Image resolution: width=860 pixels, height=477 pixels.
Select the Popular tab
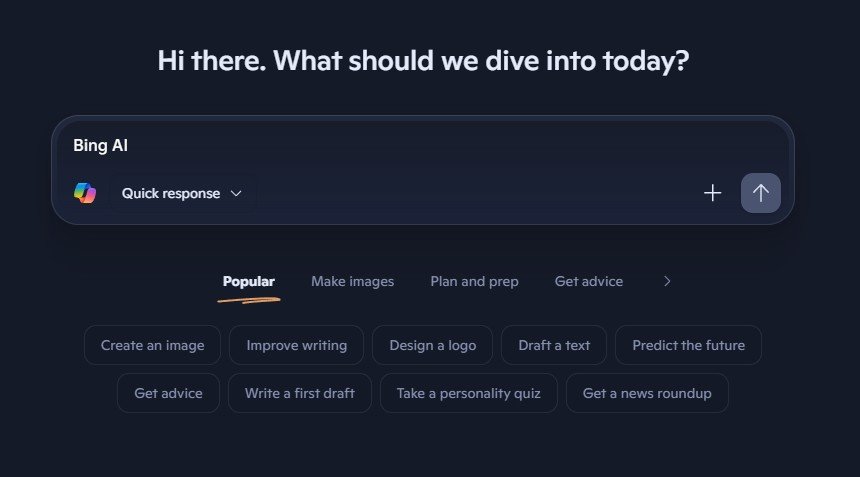[x=249, y=281]
